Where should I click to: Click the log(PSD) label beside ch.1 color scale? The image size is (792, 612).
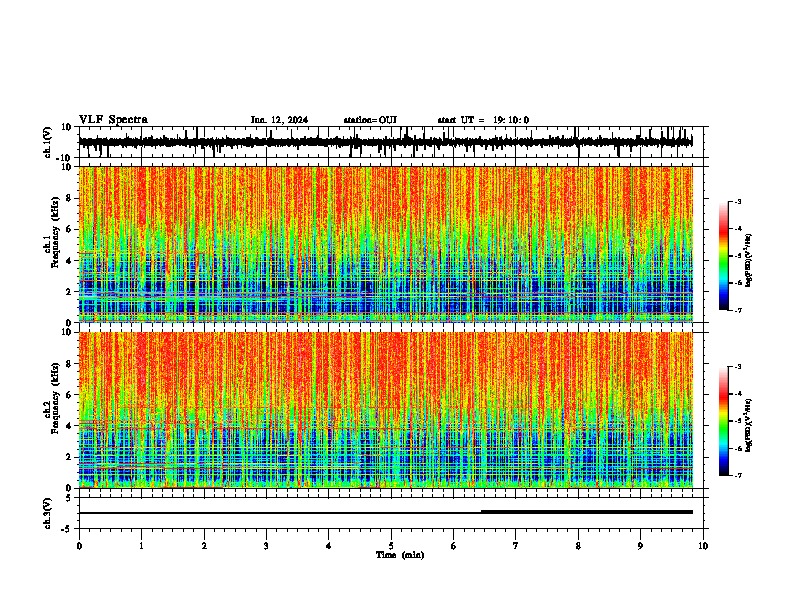(x=749, y=260)
